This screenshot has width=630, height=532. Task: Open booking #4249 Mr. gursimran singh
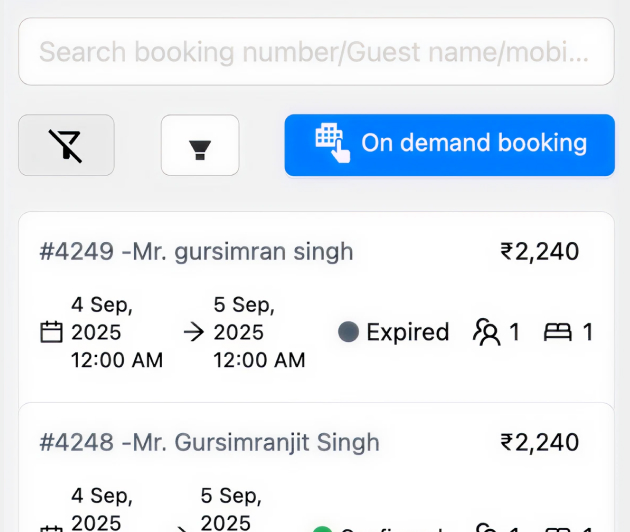[316, 307]
